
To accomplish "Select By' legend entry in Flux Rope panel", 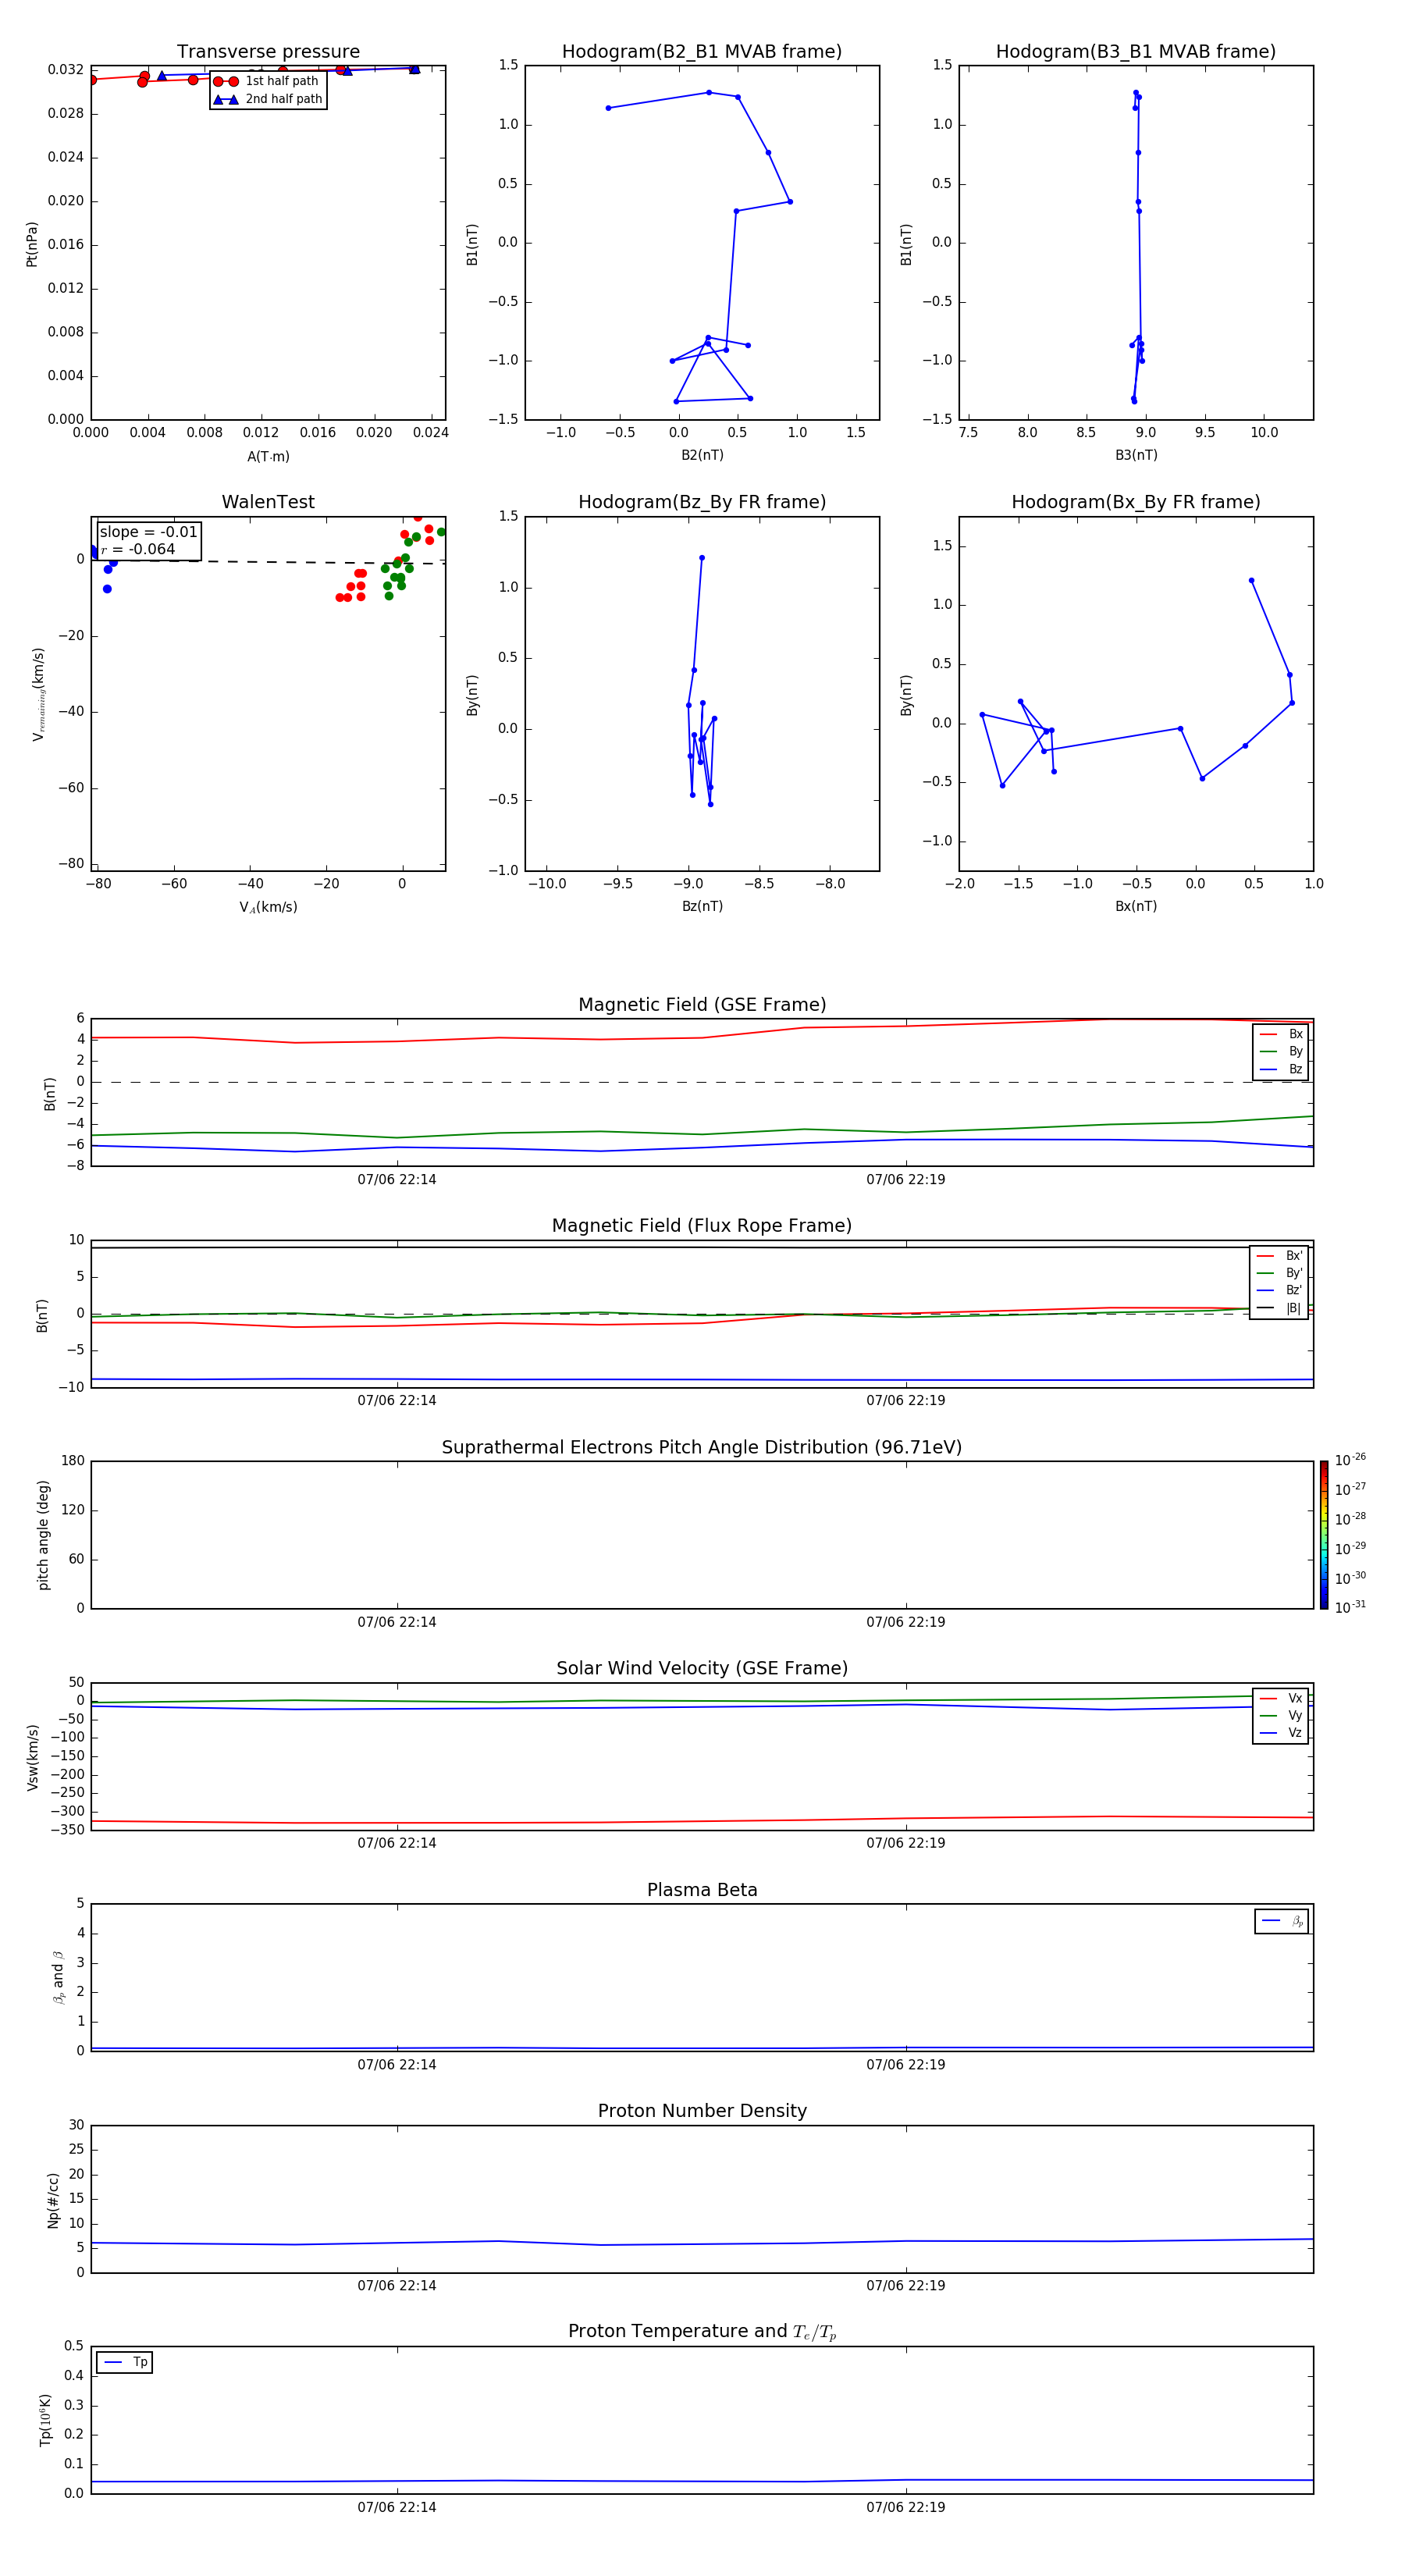I will pyautogui.click(x=1279, y=1273).
